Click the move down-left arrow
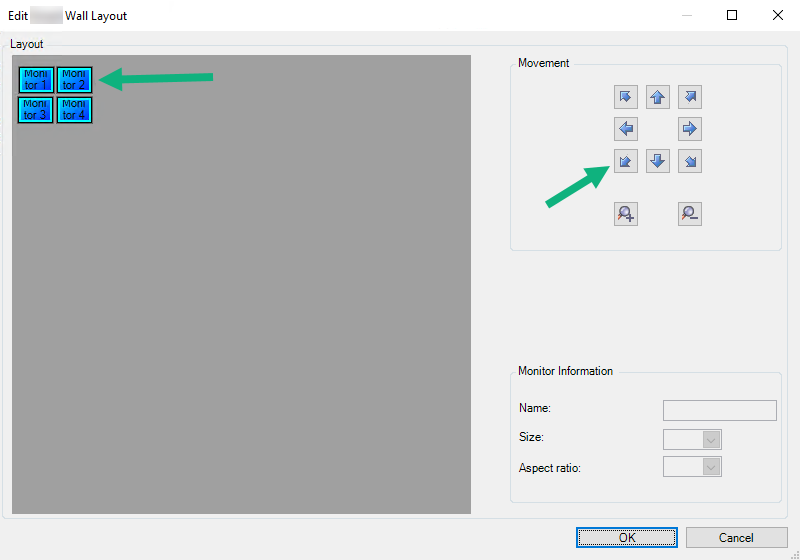 626,161
